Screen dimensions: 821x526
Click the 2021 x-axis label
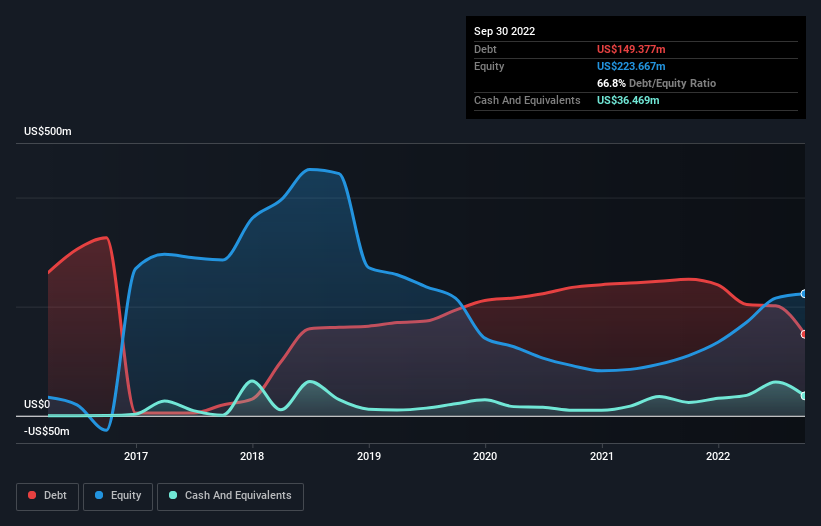[602, 456]
